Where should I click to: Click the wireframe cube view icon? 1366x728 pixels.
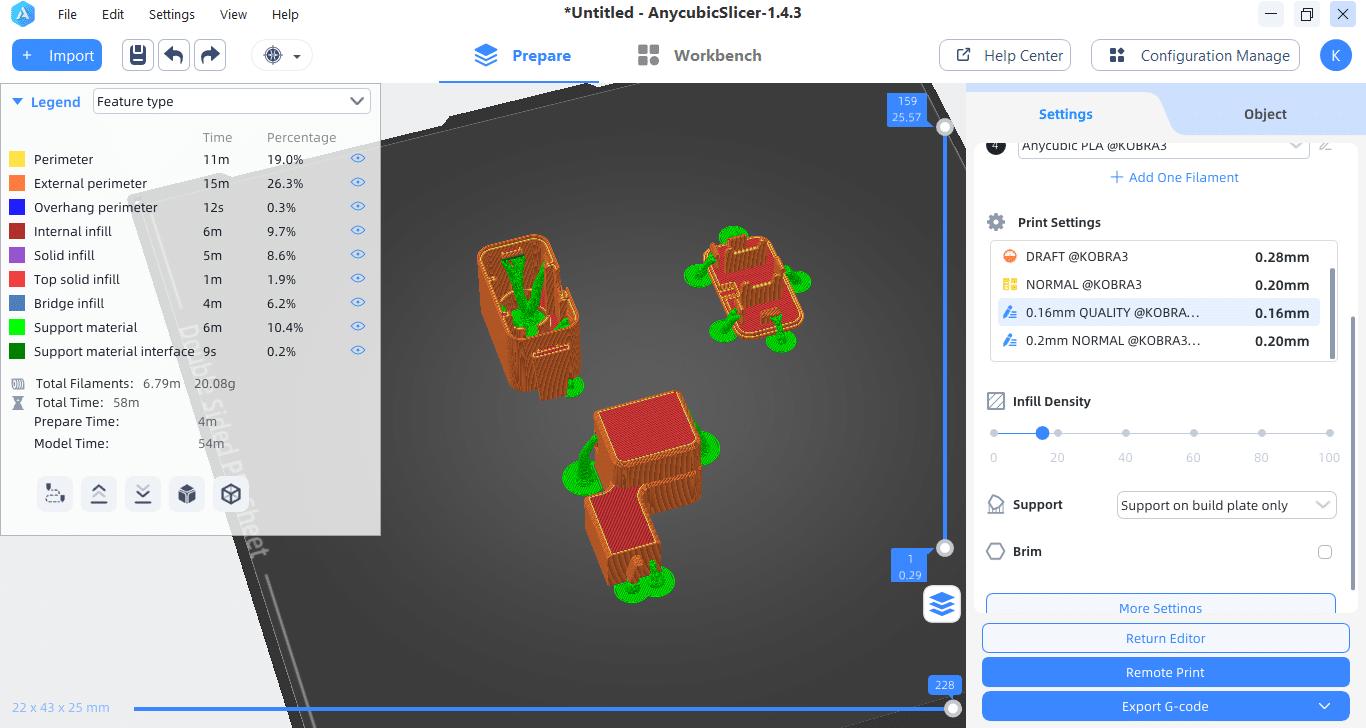point(231,494)
